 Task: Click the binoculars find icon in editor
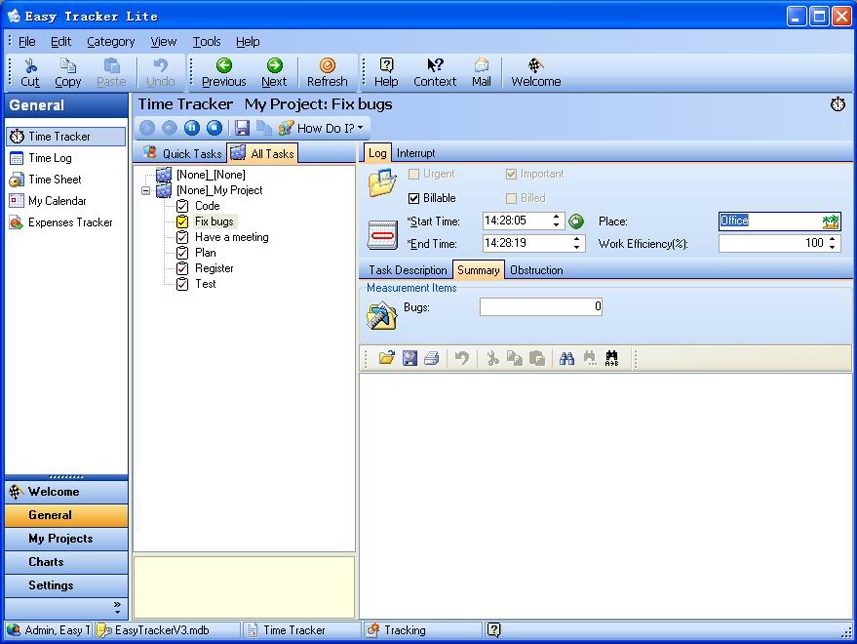point(567,358)
